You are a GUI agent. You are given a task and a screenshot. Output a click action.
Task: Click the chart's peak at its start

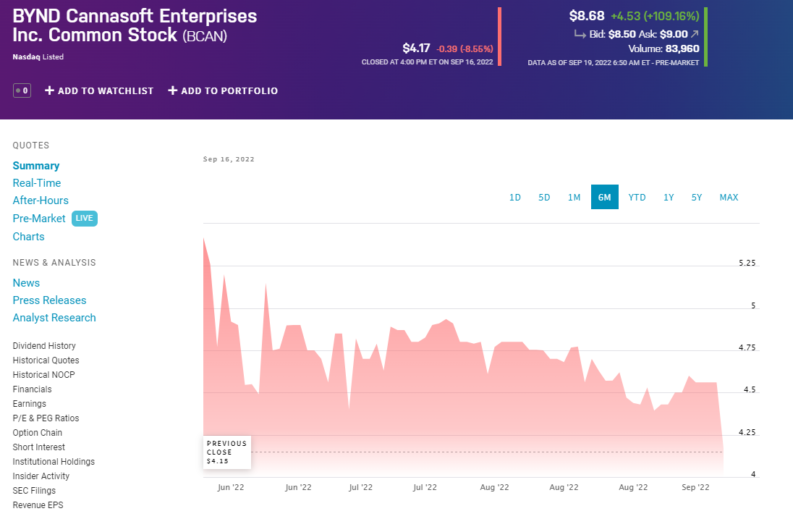point(204,239)
